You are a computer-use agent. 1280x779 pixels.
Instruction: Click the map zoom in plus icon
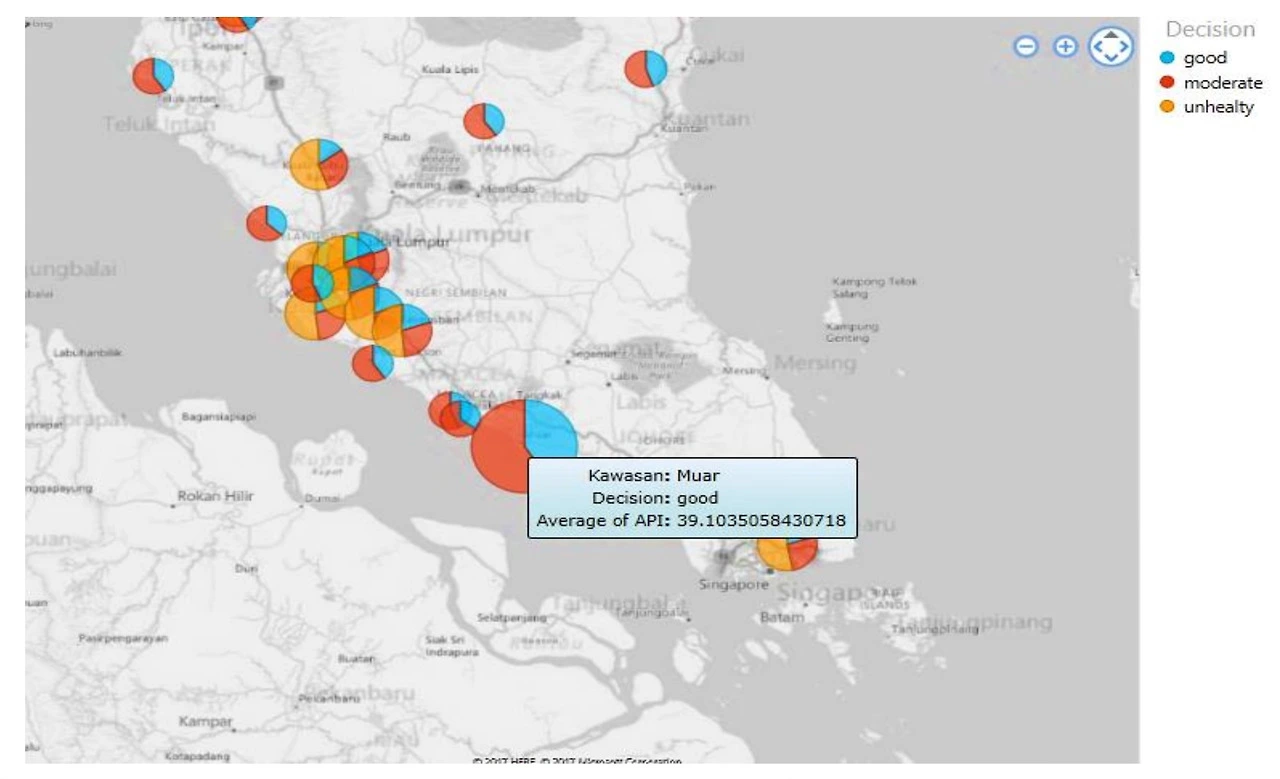pyautogui.click(x=1066, y=46)
